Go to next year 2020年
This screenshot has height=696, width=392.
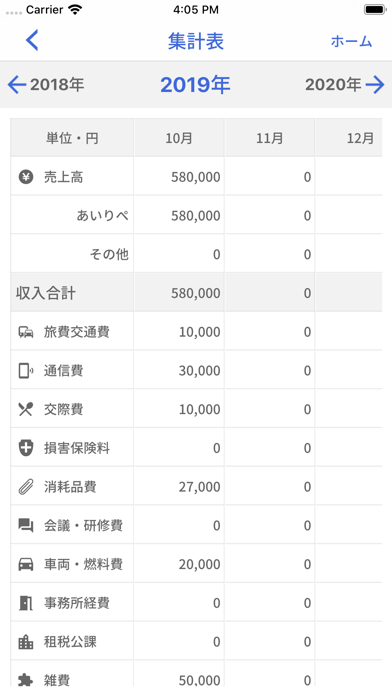pyautogui.click(x=344, y=84)
